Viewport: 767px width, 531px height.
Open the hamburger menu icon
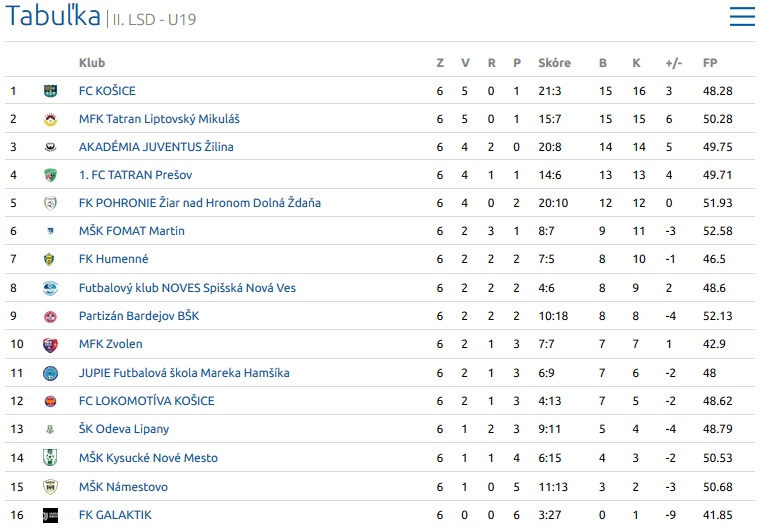(x=742, y=16)
